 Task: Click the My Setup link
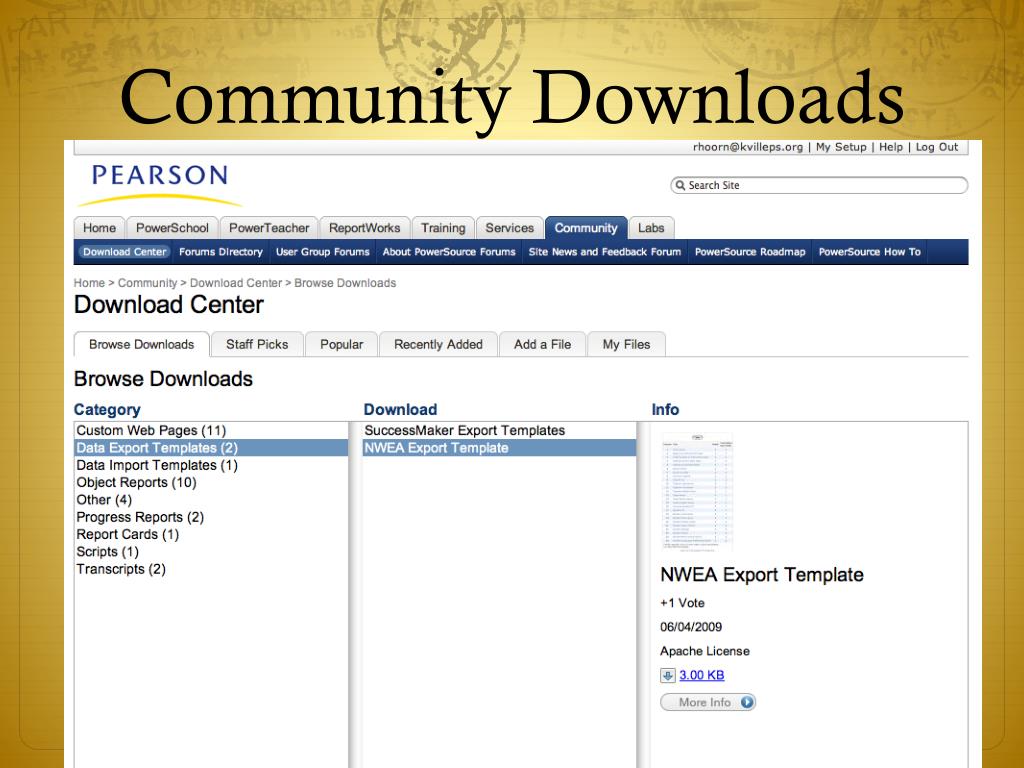tap(841, 147)
